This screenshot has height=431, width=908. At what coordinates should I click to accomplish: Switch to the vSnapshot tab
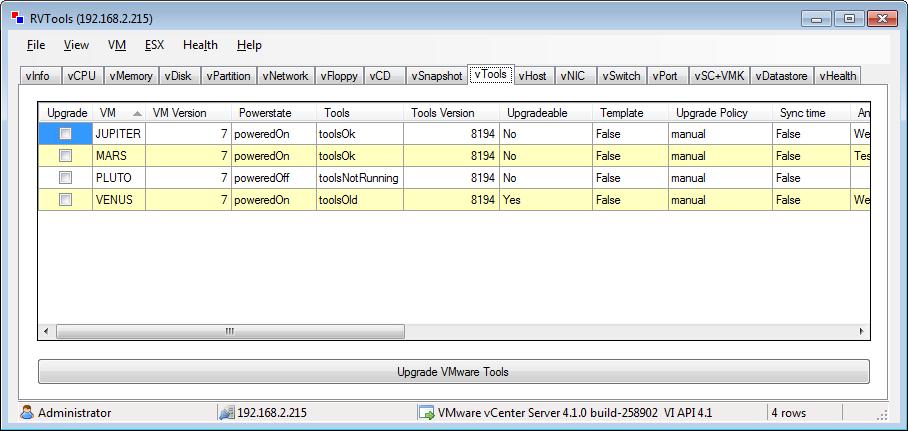tap(437, 76)
